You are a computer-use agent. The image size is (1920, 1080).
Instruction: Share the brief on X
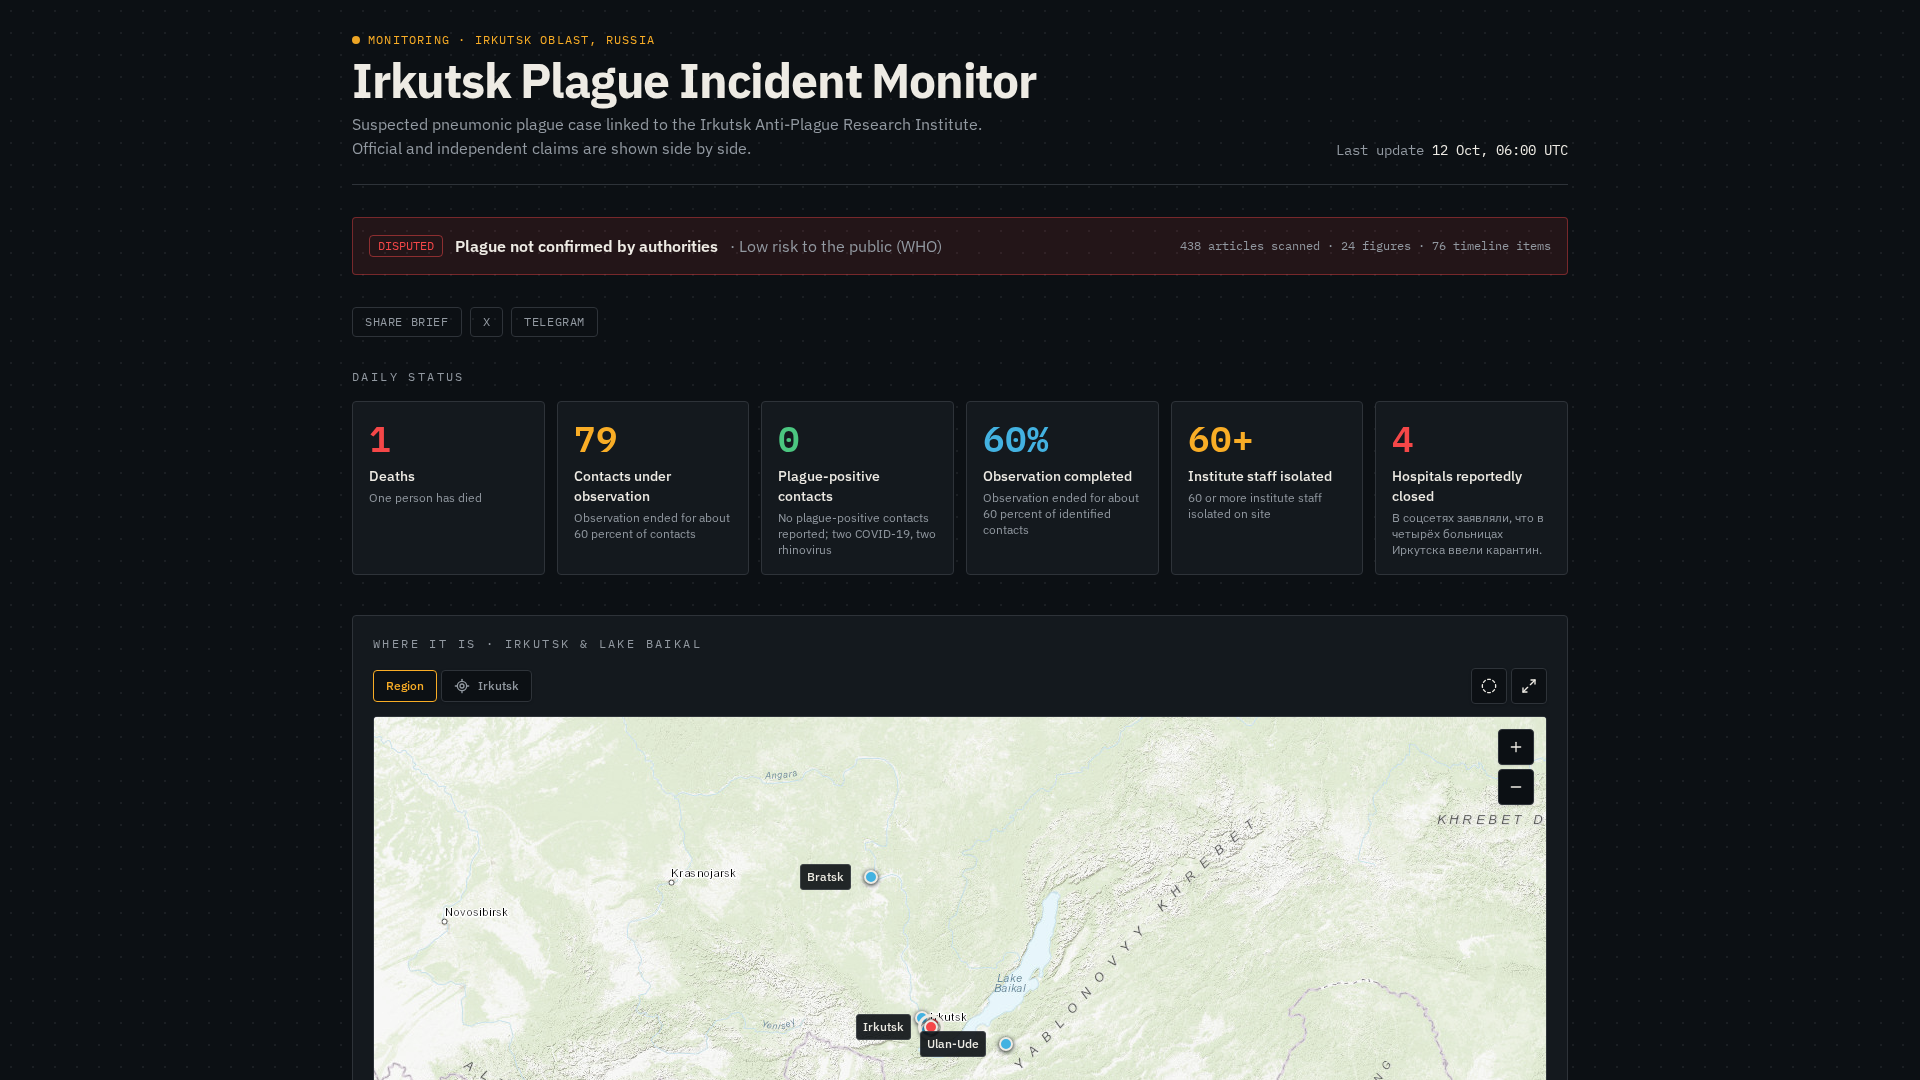[x=486, y=322]
